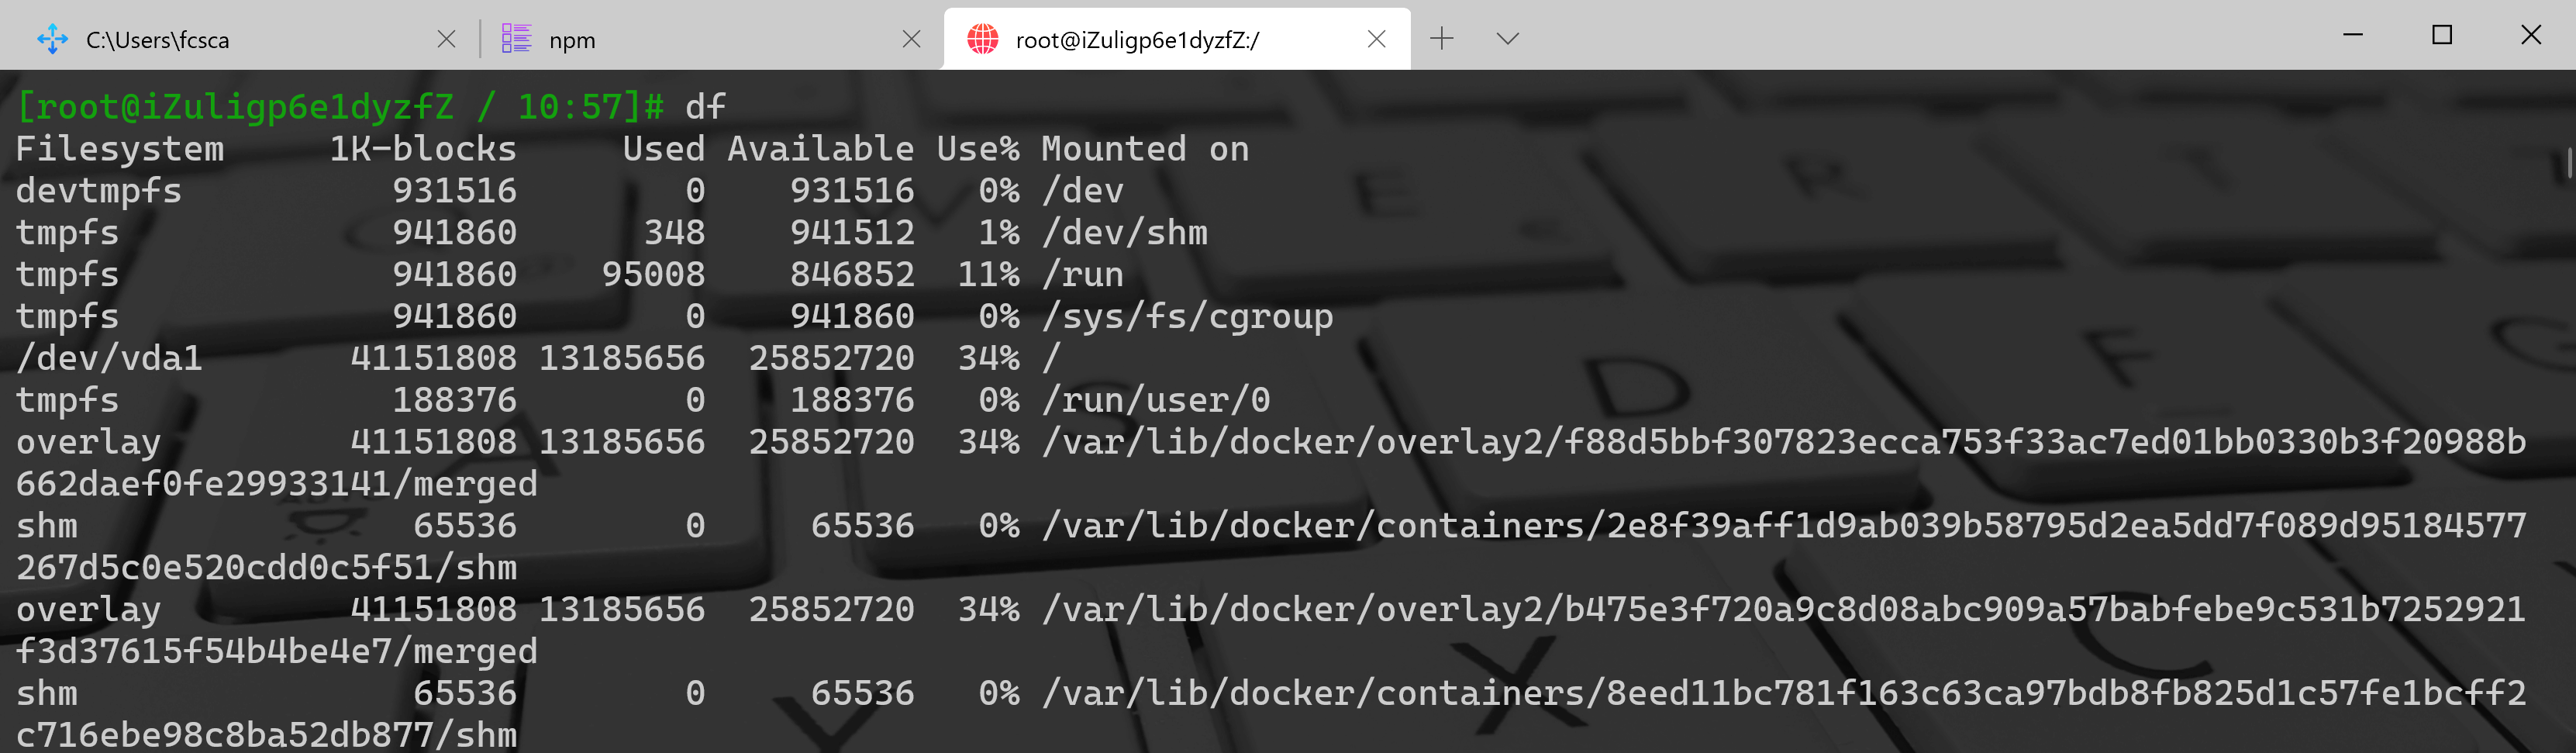Close the root@iZuligp6e1dyzfZ tab
Image resolution: width=2576 pixels, height=753 pixels.
coord(1376,39)
